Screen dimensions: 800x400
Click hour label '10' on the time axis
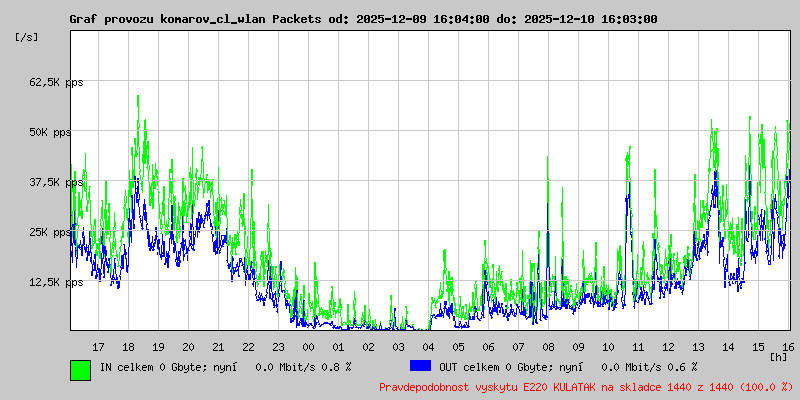pyautogui.click(x=608, y=347)
